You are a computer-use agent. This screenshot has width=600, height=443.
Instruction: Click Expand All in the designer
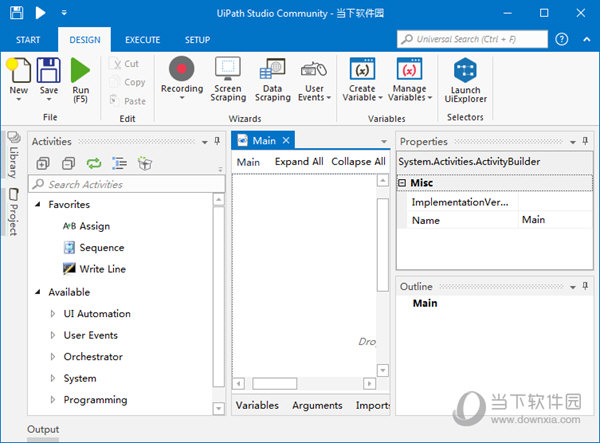click(299, 162)
